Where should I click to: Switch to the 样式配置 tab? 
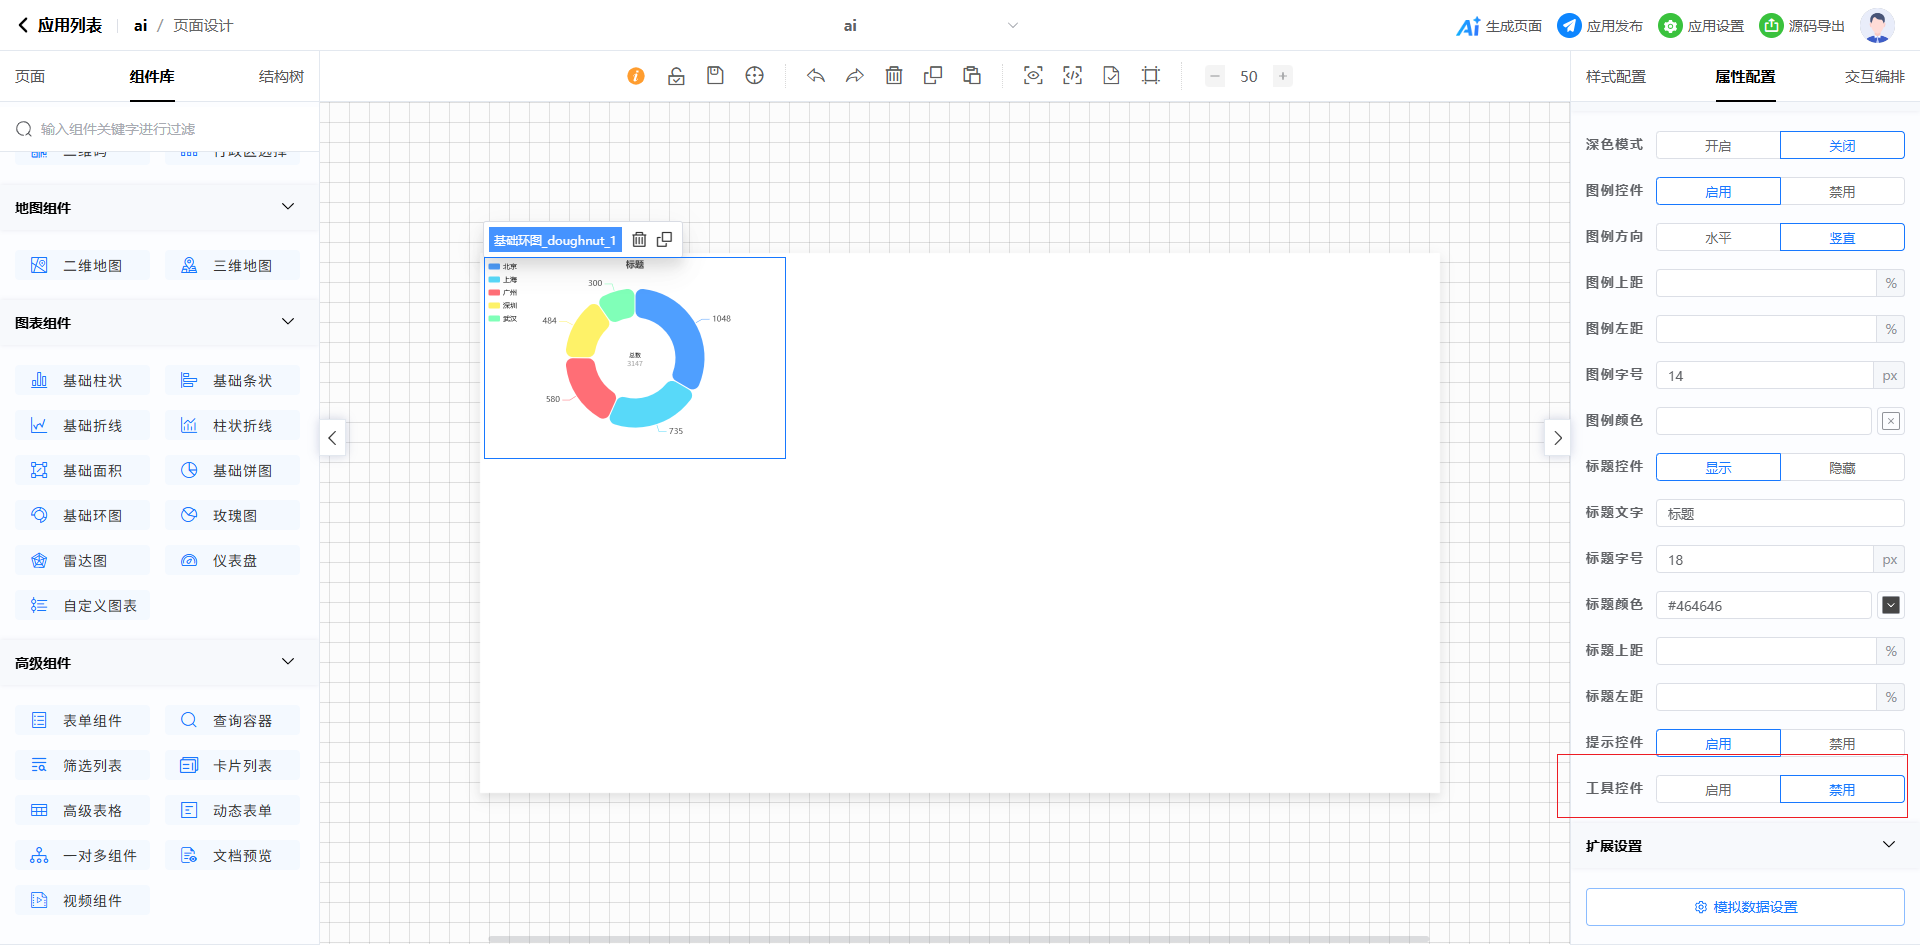coord(1615,77)
